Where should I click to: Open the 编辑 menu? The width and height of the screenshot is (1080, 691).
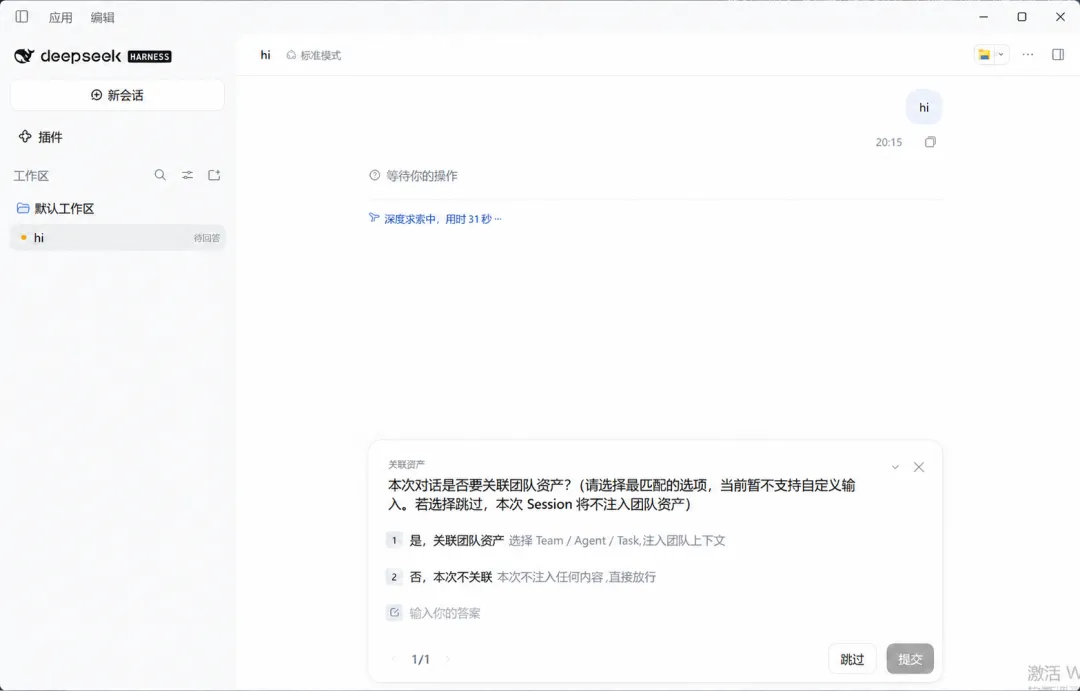pos(103,17)
